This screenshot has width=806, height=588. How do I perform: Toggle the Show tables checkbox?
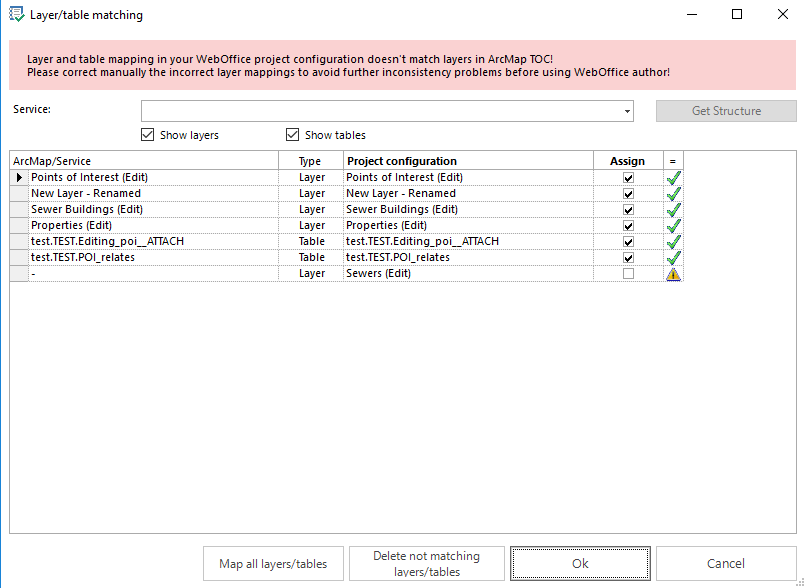(x=293, y=135)
